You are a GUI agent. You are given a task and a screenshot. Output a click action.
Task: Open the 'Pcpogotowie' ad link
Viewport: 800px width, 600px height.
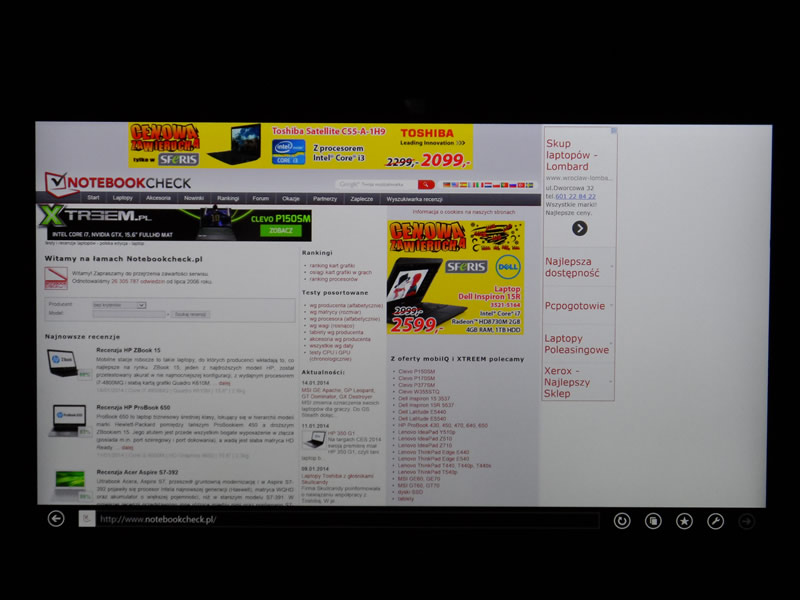(574, 306)
